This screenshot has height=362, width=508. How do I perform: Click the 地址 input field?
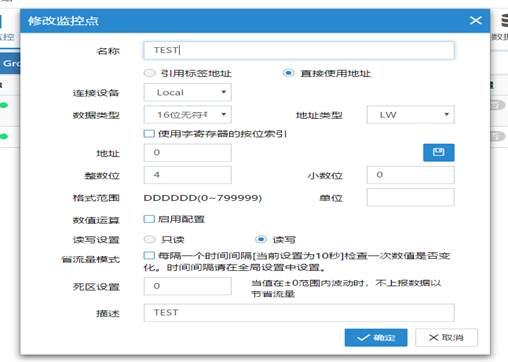(x=188, y=152)
